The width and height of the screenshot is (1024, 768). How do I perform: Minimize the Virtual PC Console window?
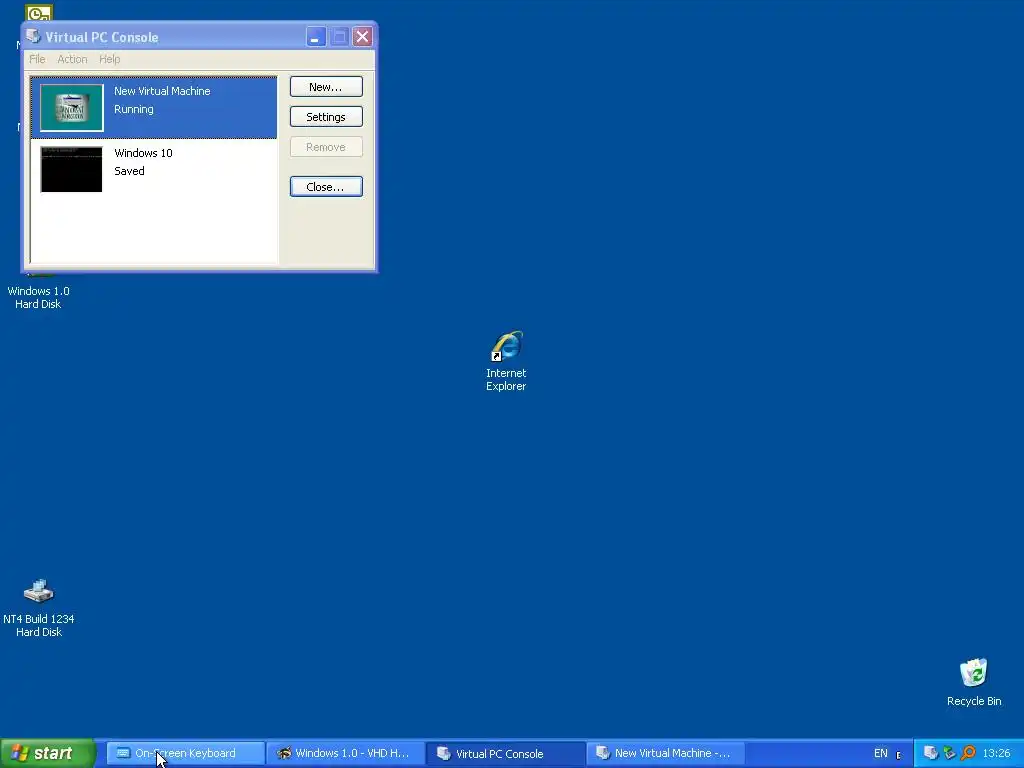pyautogui.click(x=315, y=37)
